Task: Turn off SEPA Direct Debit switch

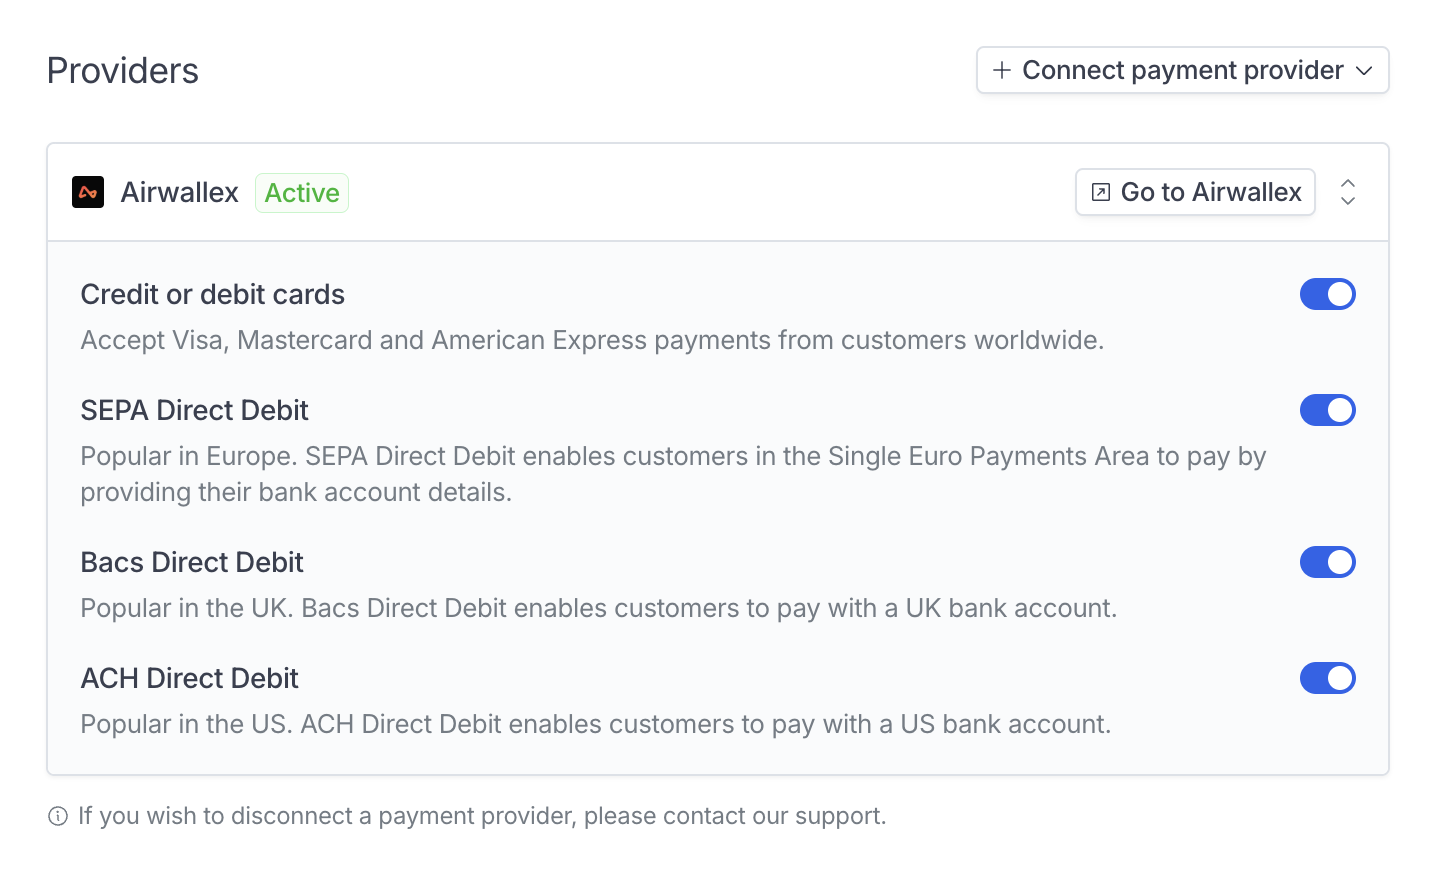Action: pyautogui.click(x=1327, y=410)
